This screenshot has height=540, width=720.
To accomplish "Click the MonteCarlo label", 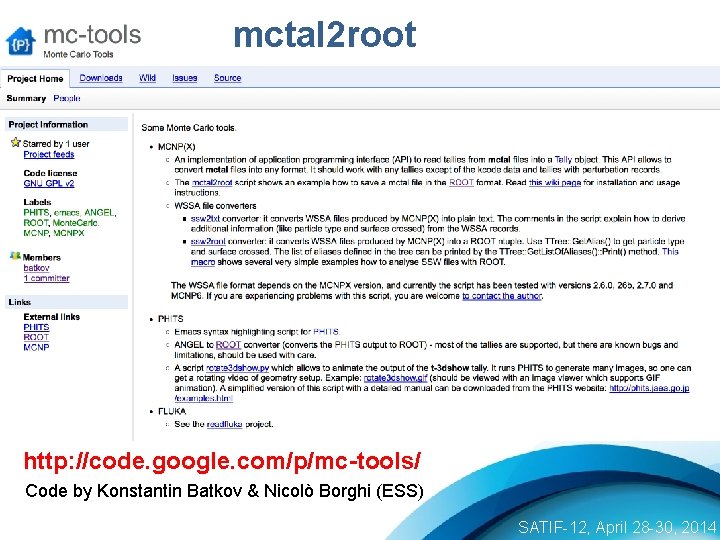I will click(x=75, y=223).
